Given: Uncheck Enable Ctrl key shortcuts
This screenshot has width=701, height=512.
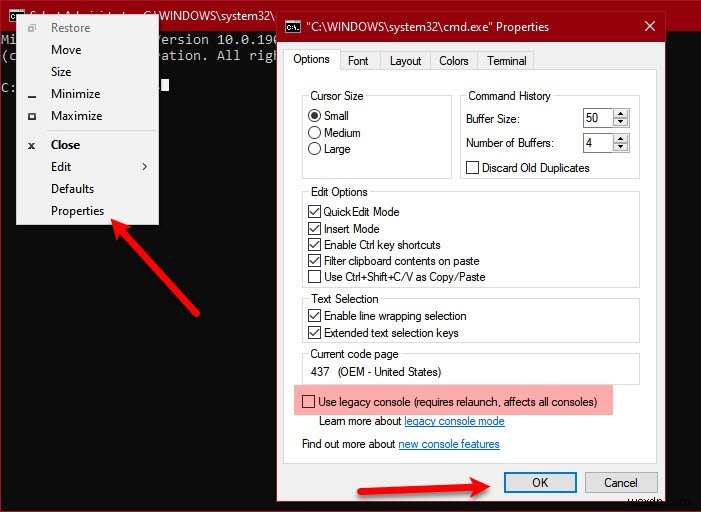Looking at the screenshot, I should pos(314,245).
